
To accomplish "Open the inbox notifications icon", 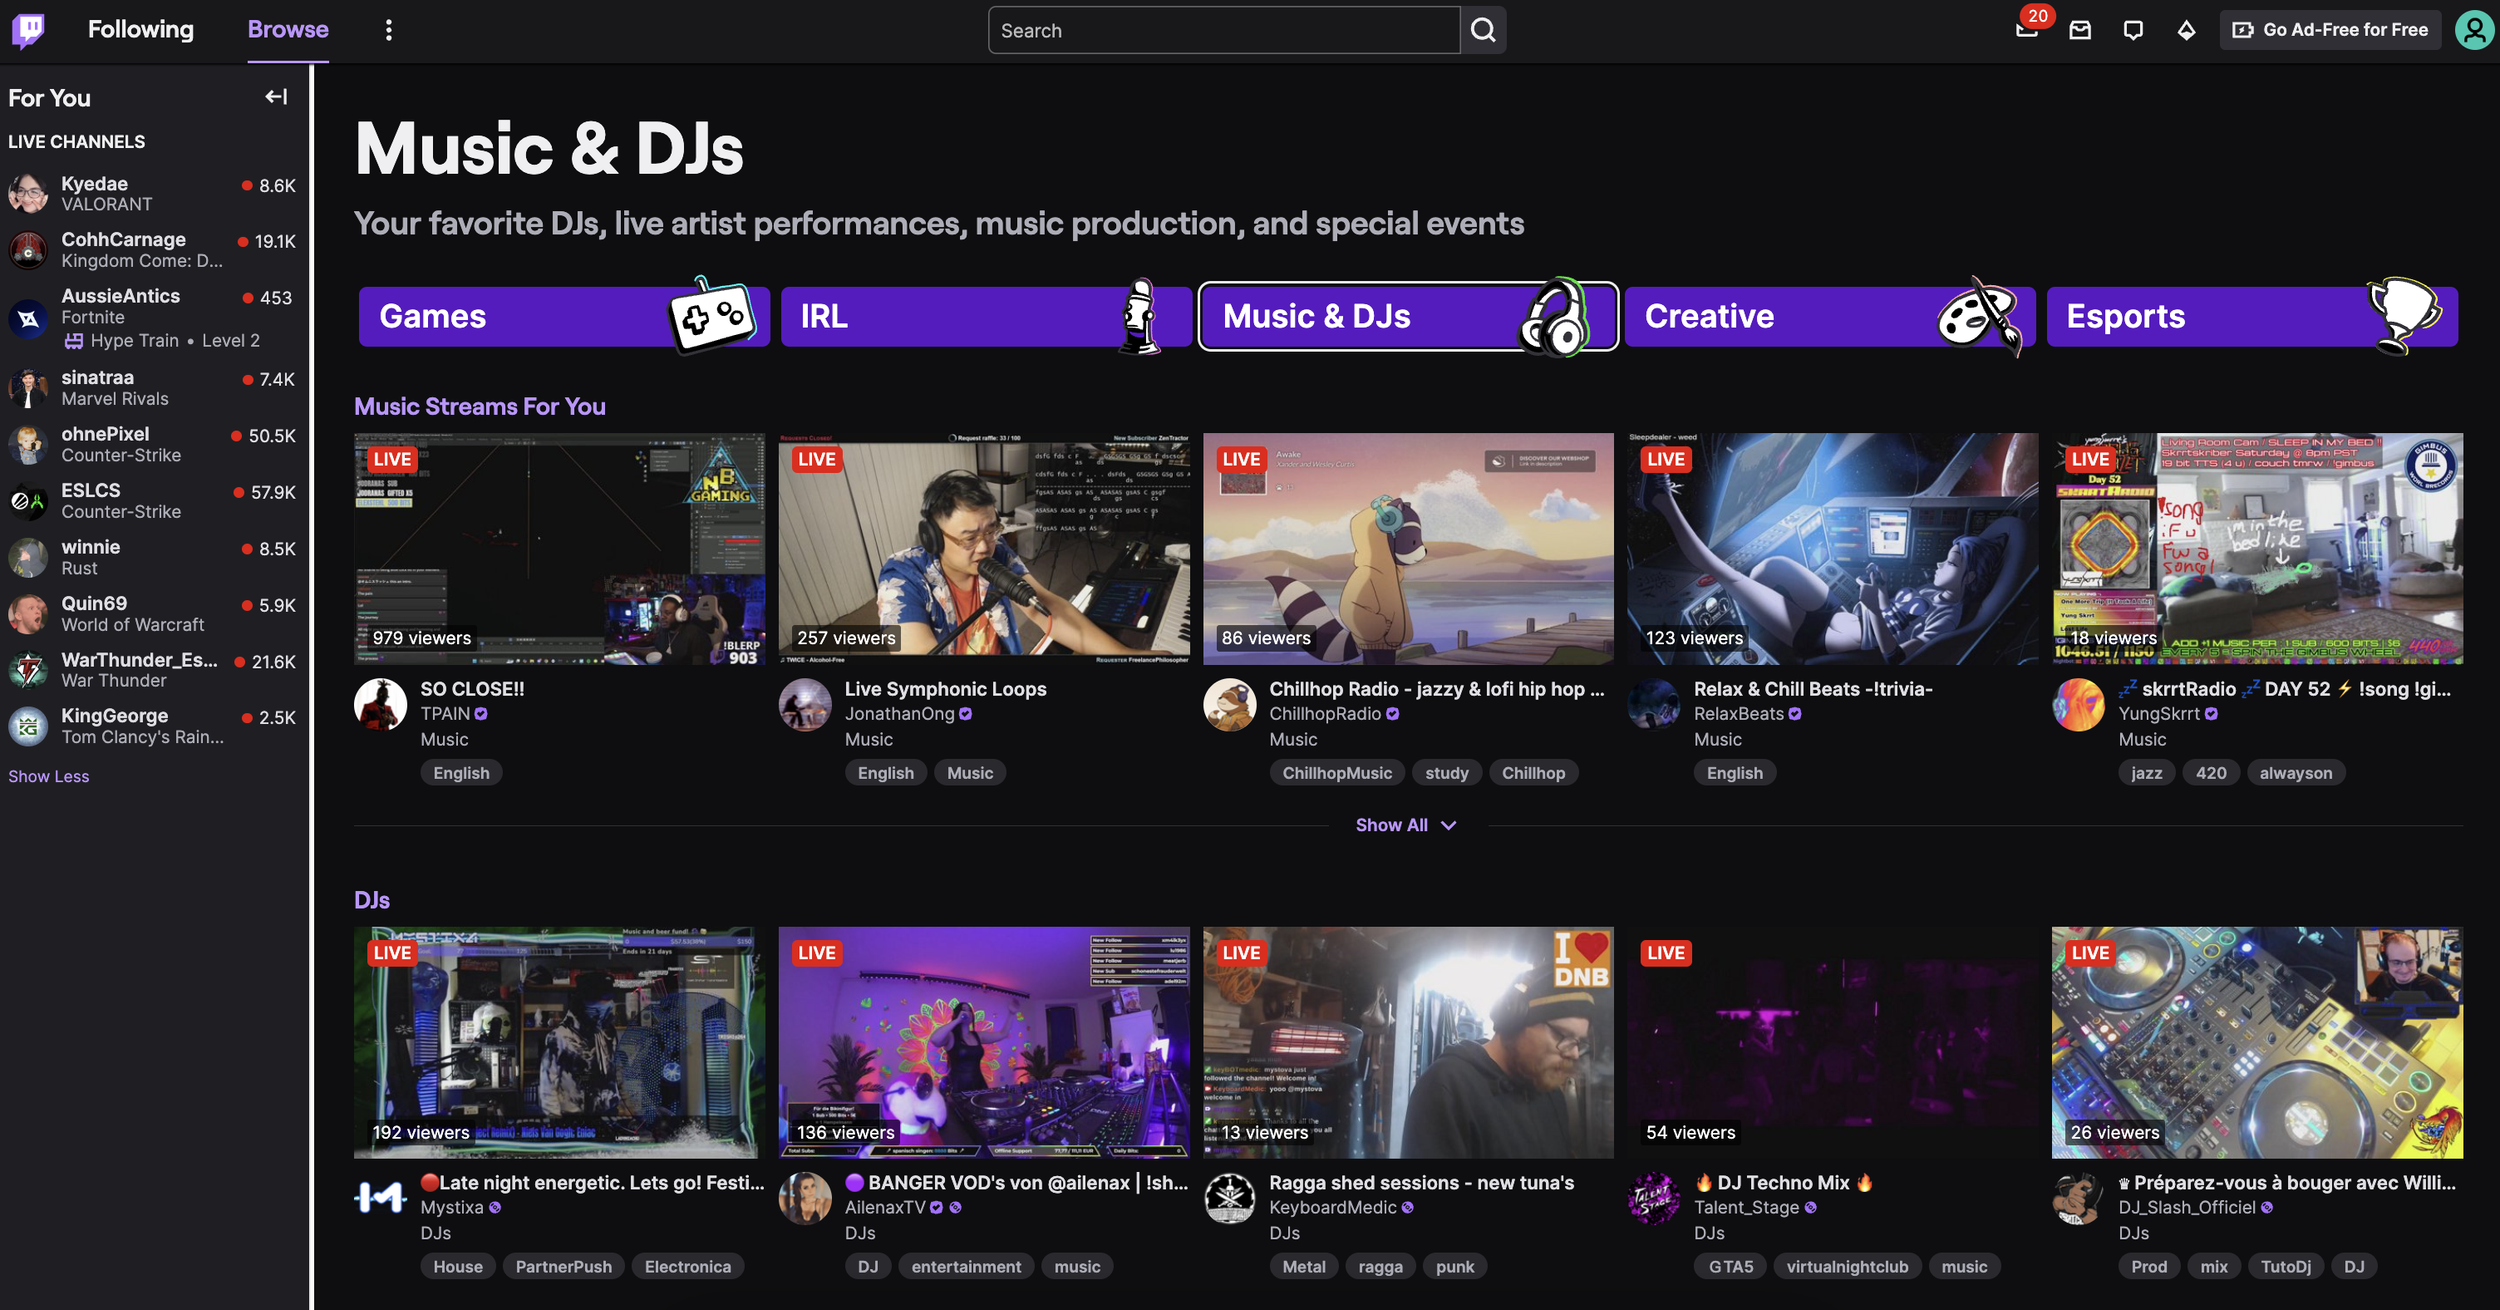I will pos(2080,30).
